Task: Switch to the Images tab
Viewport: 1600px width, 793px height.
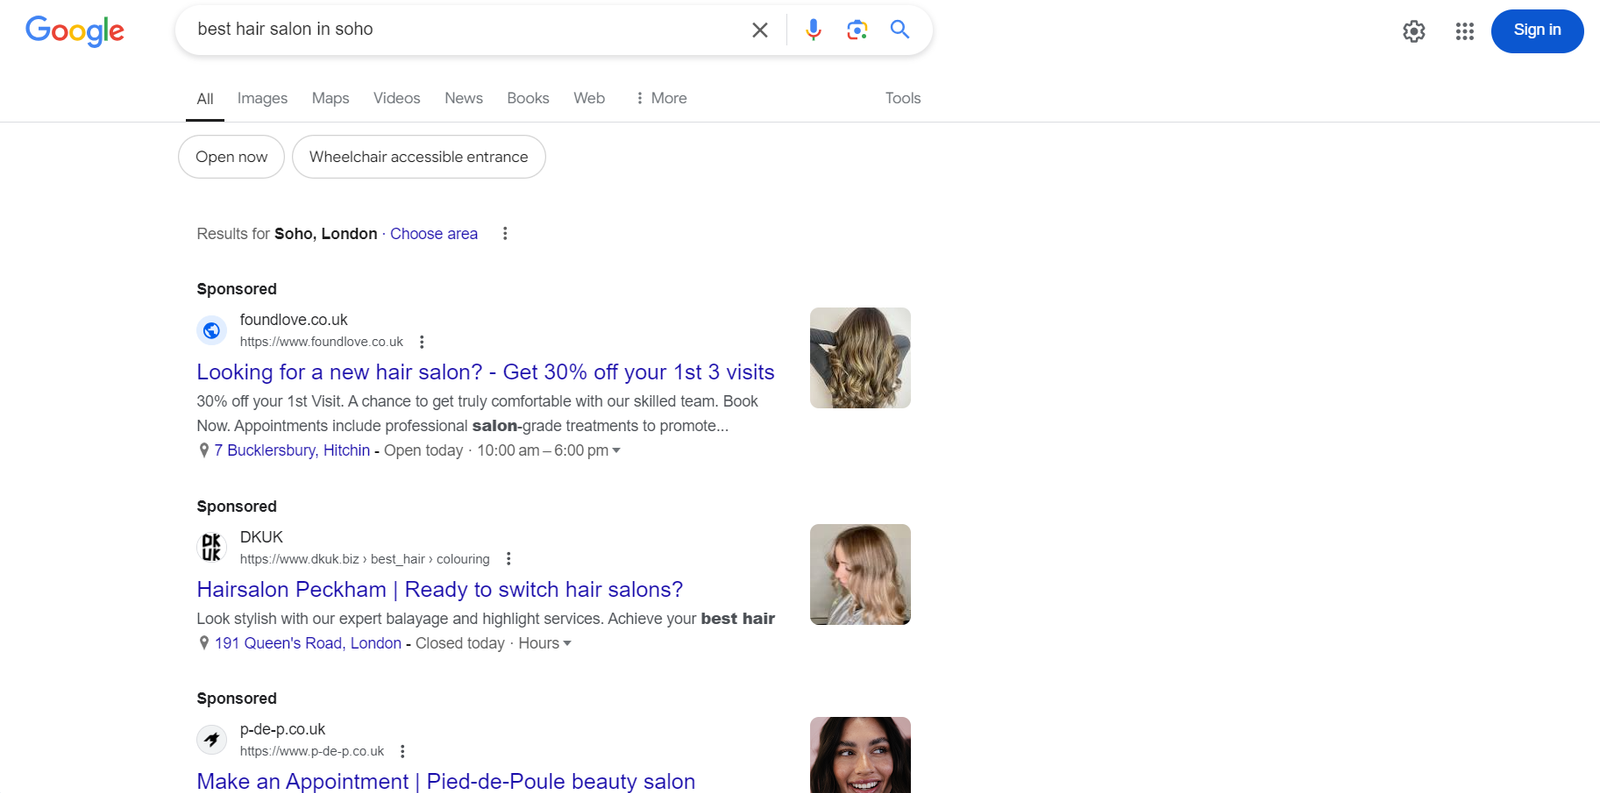Action: click(262, 98)
